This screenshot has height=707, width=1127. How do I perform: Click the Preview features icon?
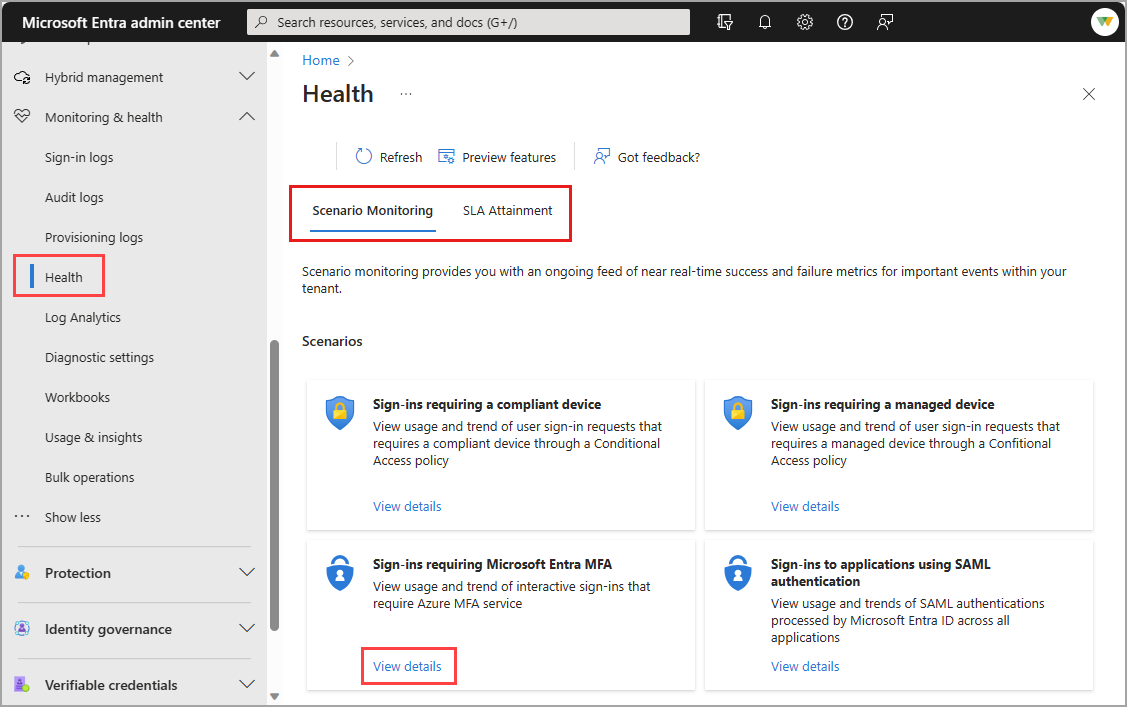[446, 157]
